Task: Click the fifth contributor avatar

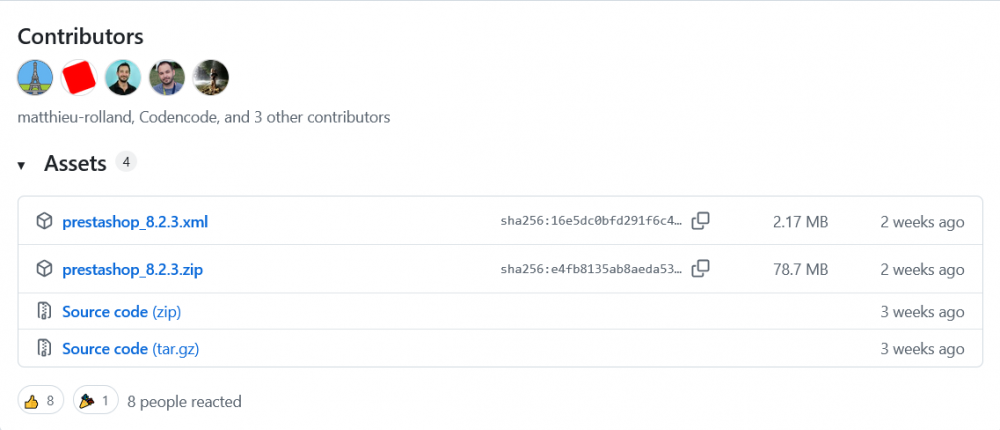Action: point(211,77)
